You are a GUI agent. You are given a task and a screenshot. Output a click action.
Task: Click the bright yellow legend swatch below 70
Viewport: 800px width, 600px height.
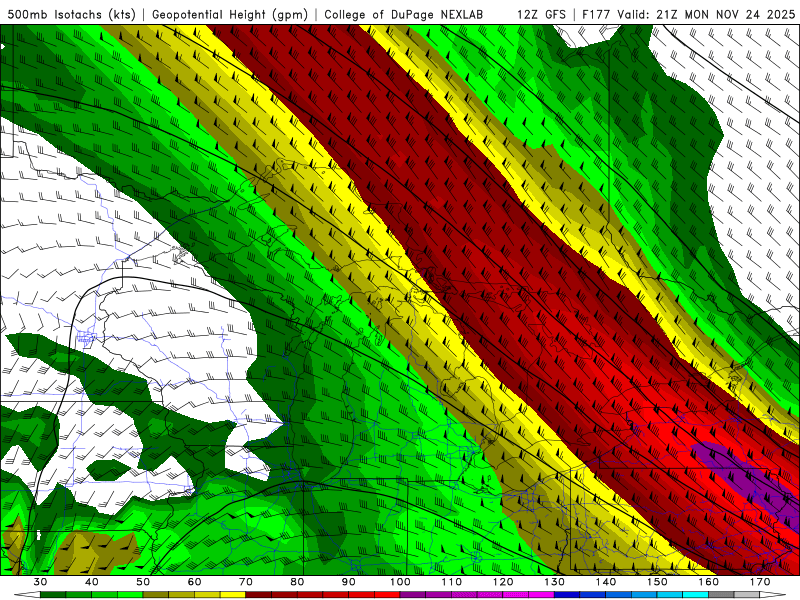233,595
